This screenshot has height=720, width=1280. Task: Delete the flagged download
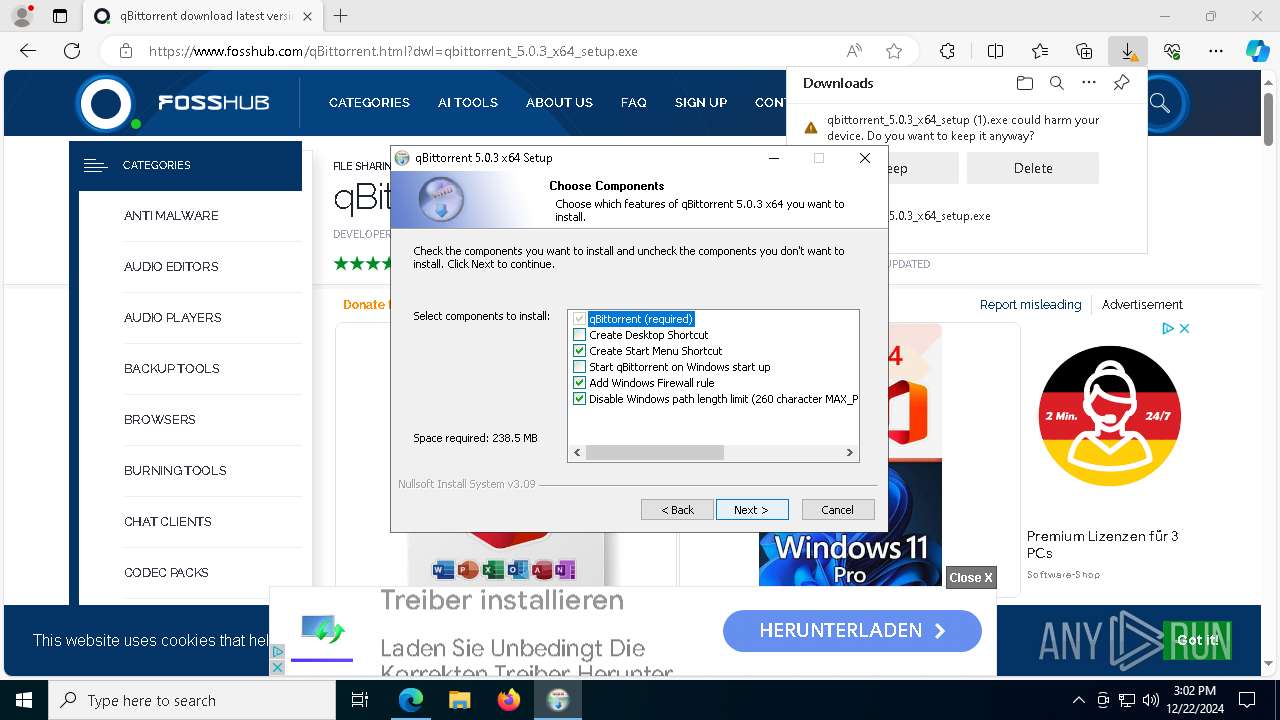pos(1033,168)
